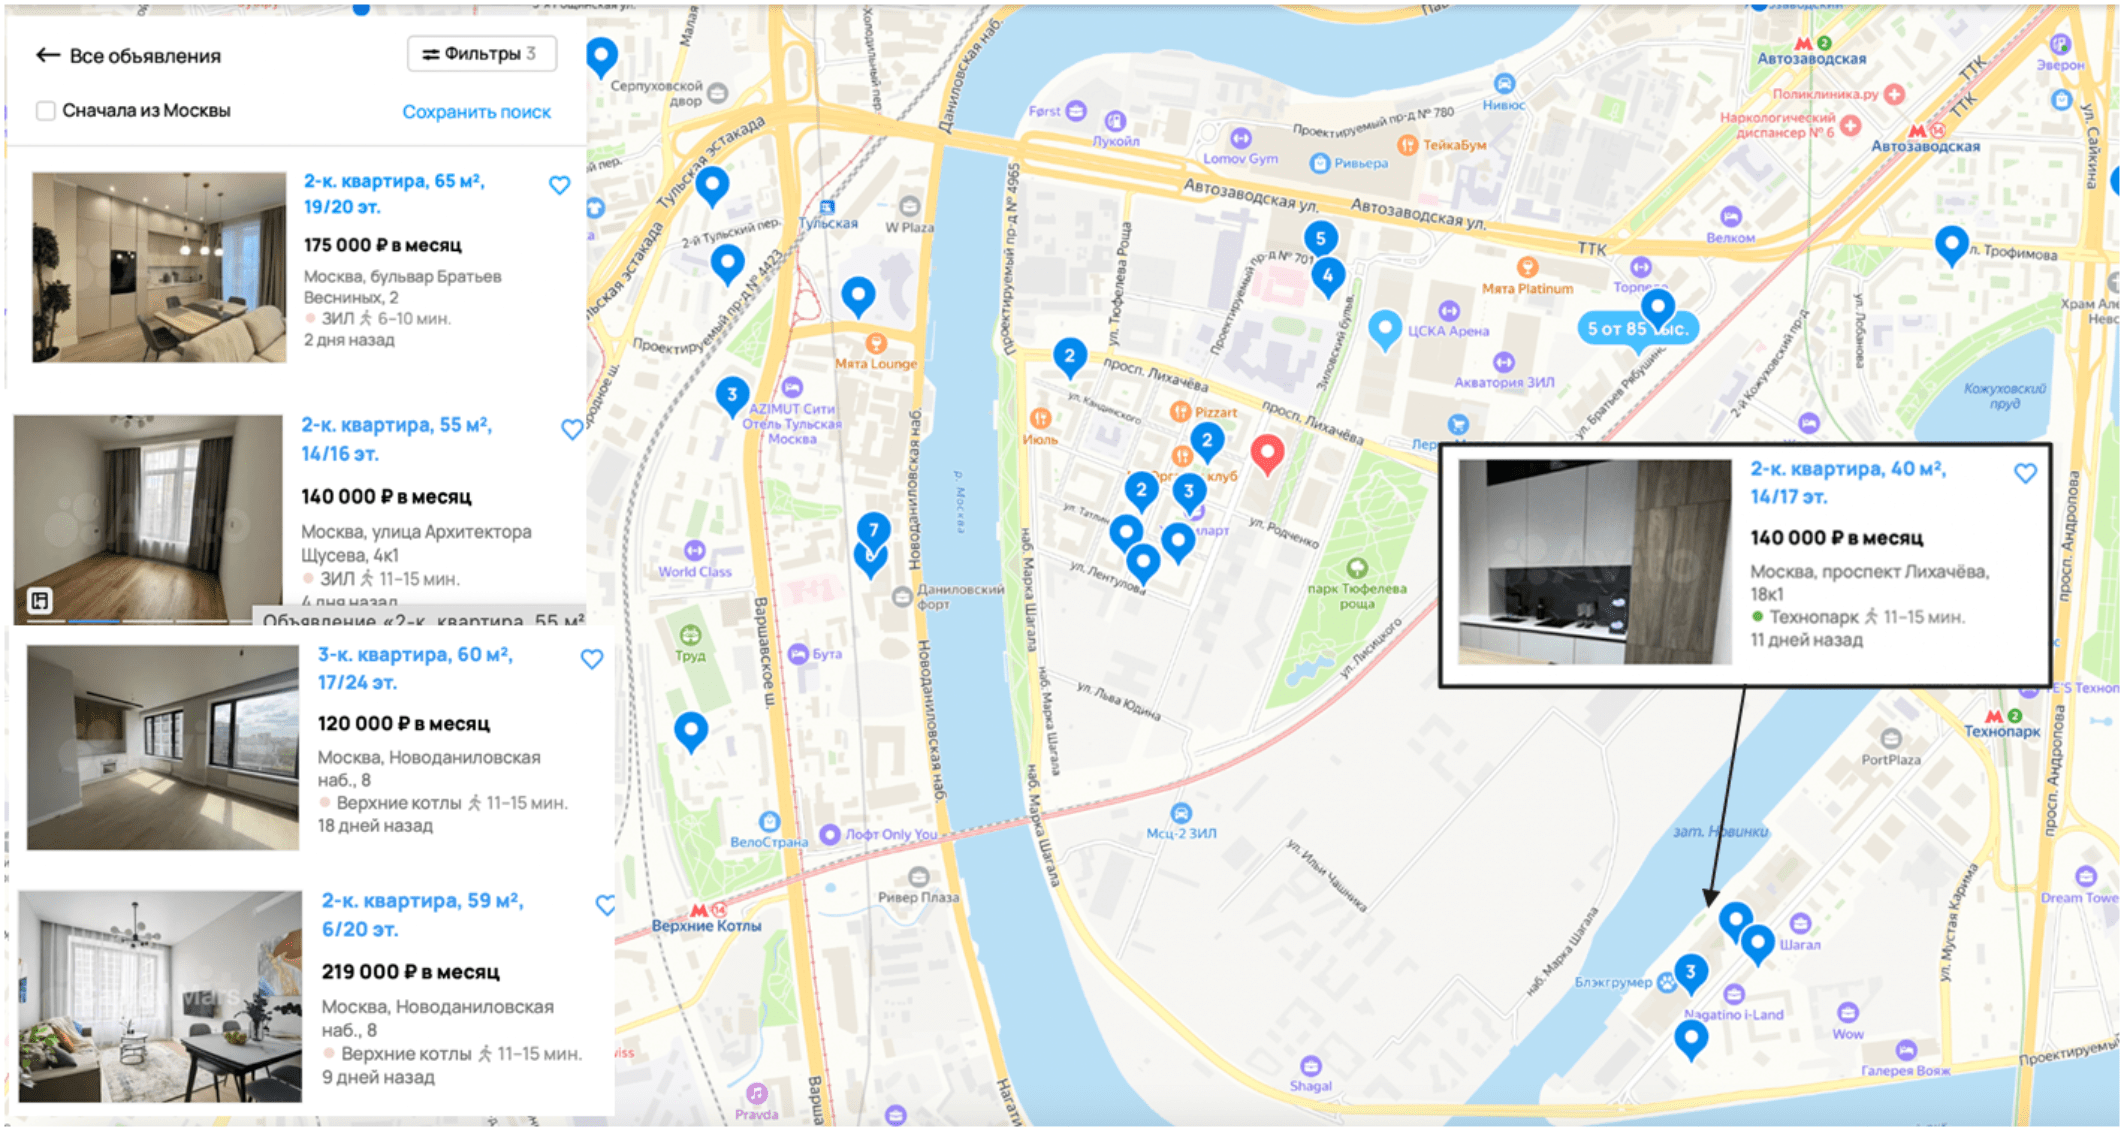Open the floor plan icon on 55 м² photo
Screen dimensions: 2126x1134
click(40, 600)
